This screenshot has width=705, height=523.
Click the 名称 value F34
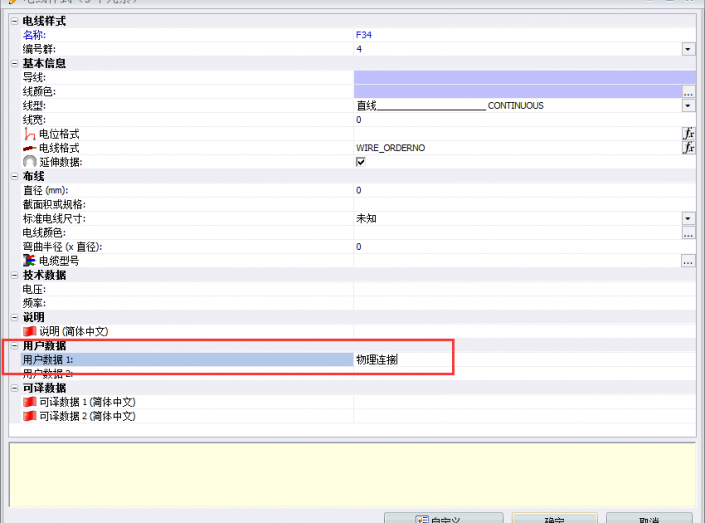pyautogui.click(x=364, y=35)
